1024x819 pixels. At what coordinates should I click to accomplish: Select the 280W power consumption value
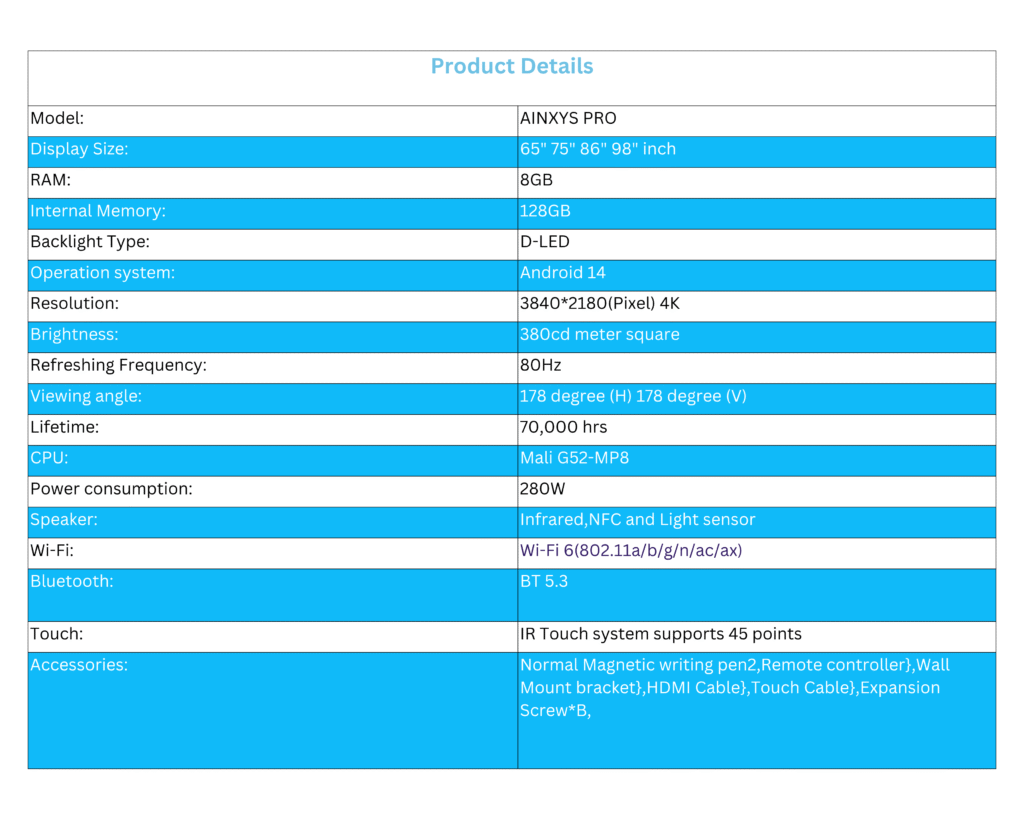(542, 489)
